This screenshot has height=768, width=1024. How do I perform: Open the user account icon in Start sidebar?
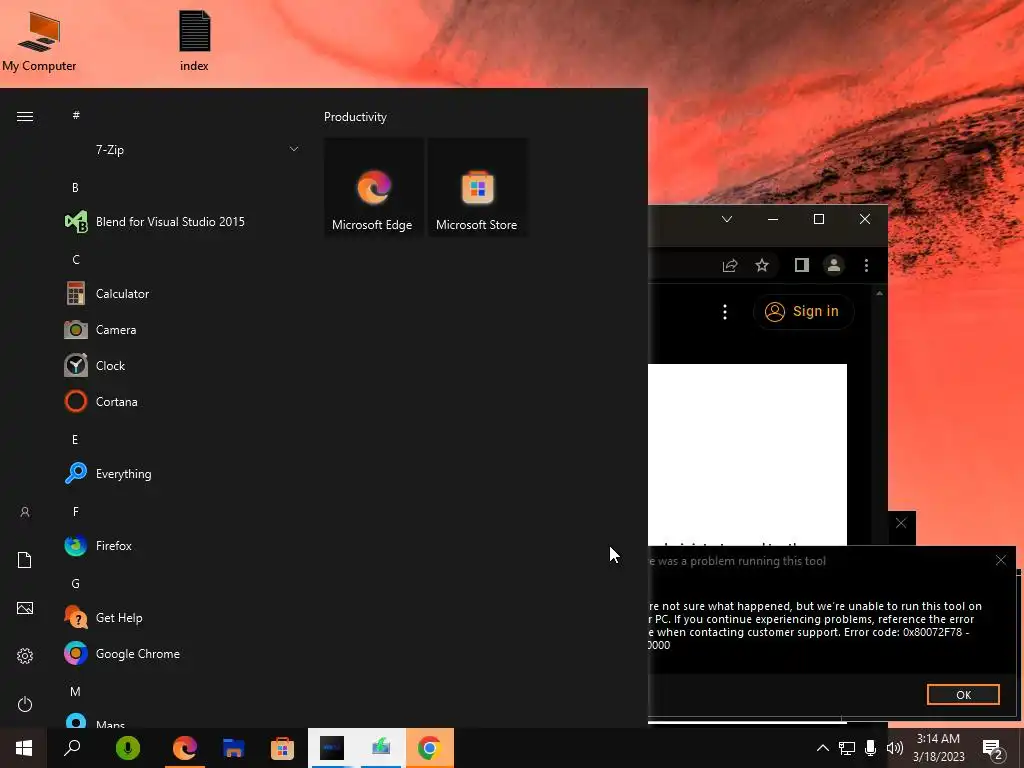pos(25,512)
